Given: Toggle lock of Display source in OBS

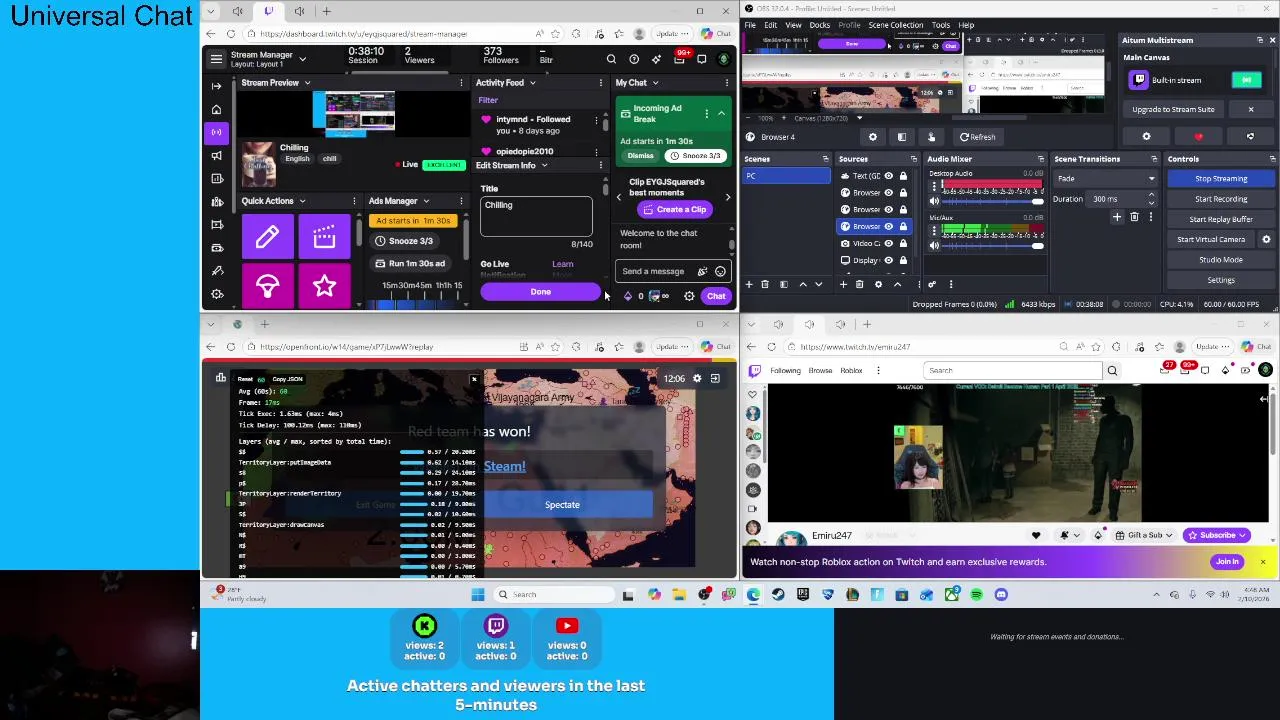Looking at the screenshot, I should [903, 260].
